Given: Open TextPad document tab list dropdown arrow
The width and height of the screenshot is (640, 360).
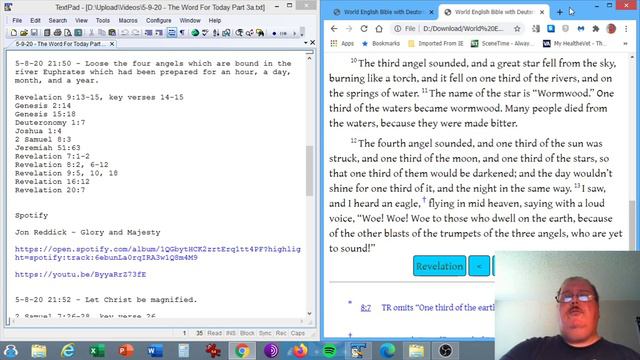Looking at the screenshot, I should pyautogui.click(x=306, y=43).
